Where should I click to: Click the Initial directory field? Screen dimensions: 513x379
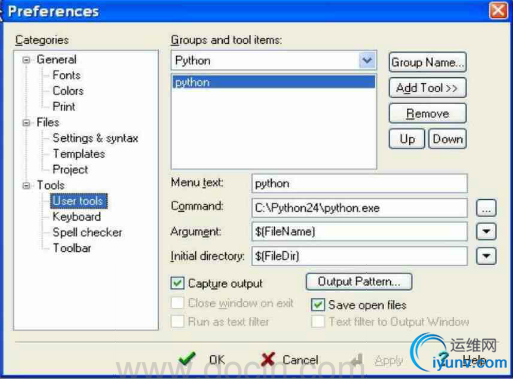click(360, 256)
